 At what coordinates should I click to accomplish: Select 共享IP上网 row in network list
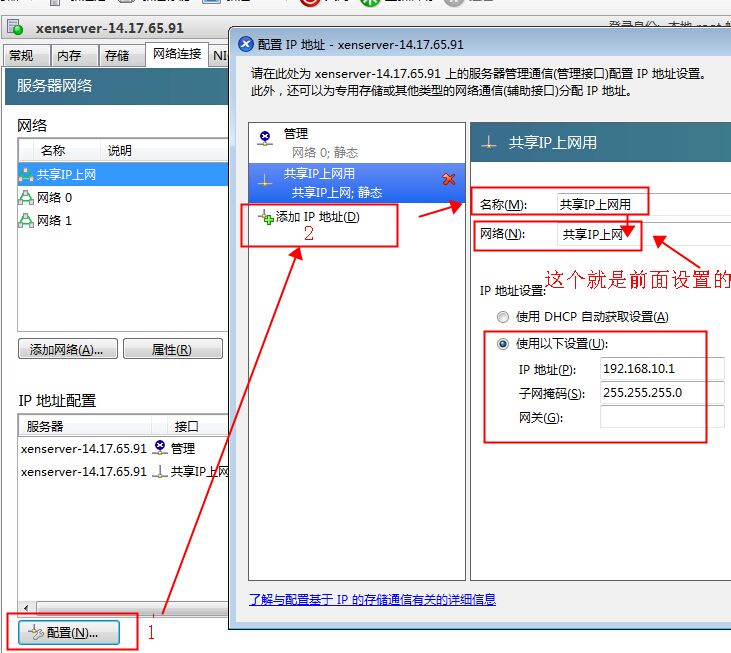pos(123,174)
